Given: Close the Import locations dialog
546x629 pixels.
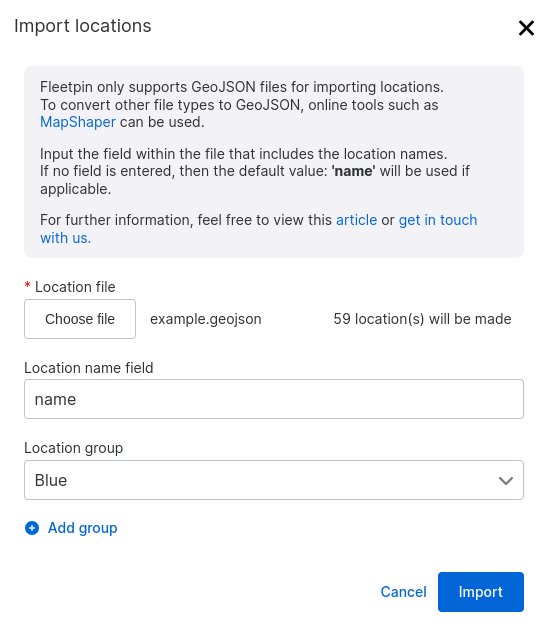Looking at the screenshot, I should [x=526, y=28].
